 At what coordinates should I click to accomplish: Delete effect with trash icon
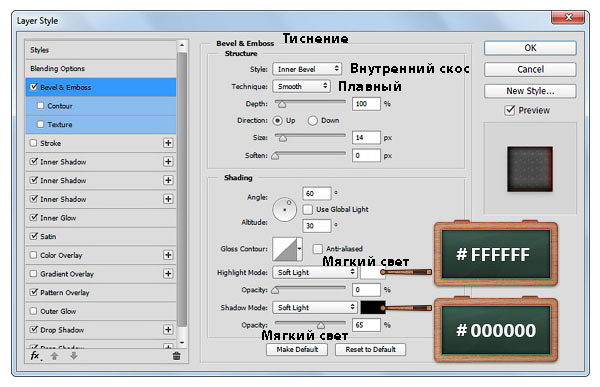pos(176,356)
